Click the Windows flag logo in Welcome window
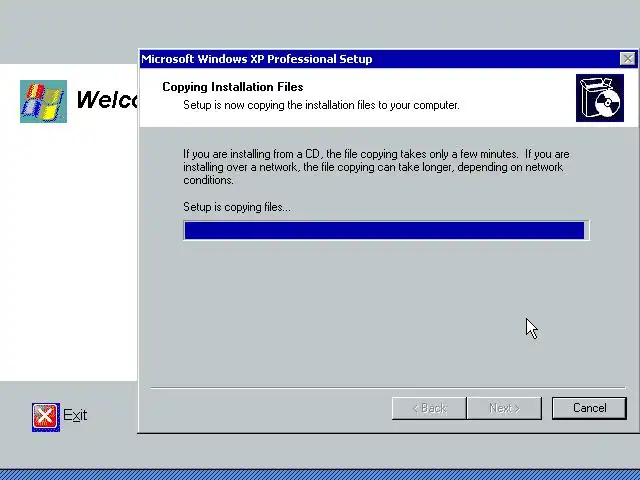The width and height of the screenshot is (640, 480). pos(43,101)
